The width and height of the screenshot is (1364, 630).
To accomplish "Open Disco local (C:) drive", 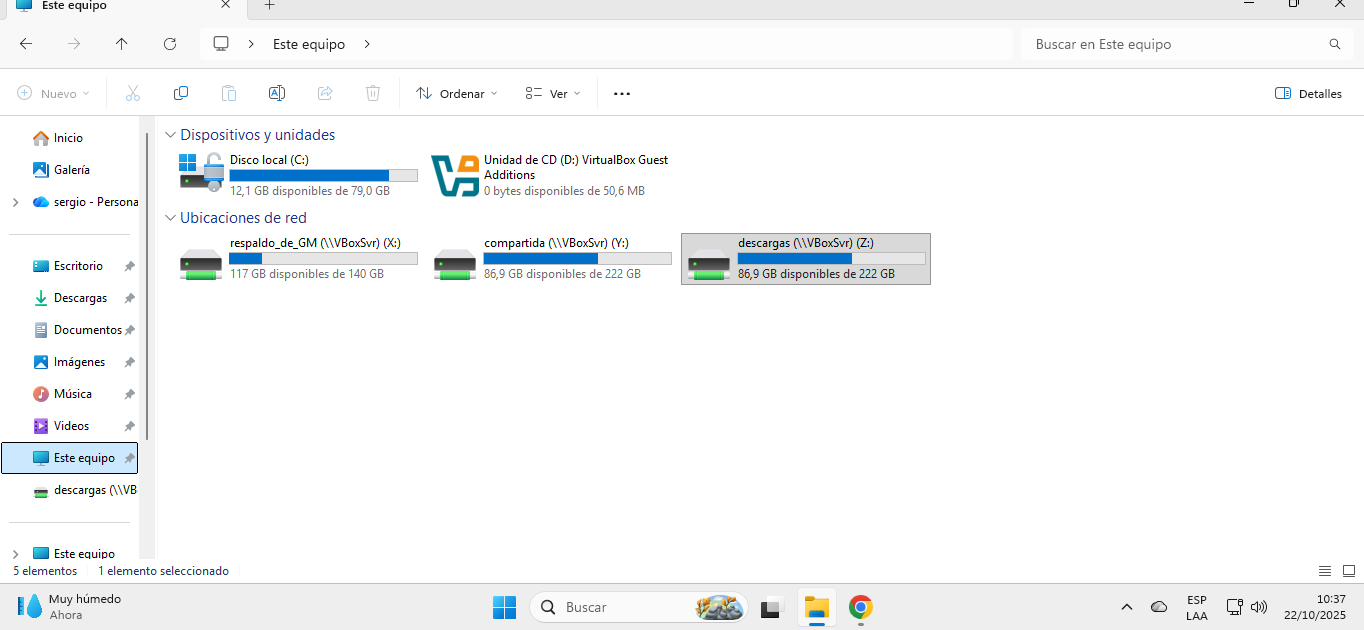I will 297,175.
